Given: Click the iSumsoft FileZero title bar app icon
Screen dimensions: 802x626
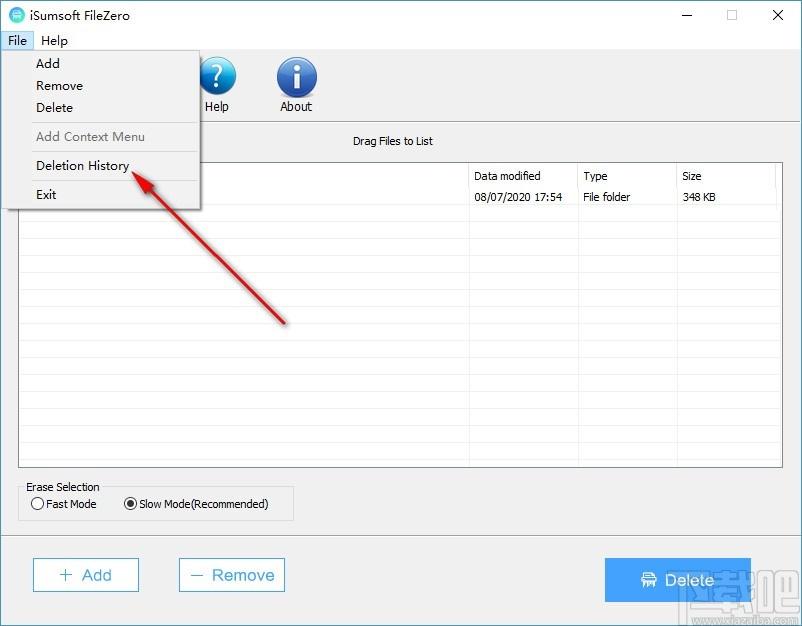Looking at the screenshot, I should [x=17, y=16].
